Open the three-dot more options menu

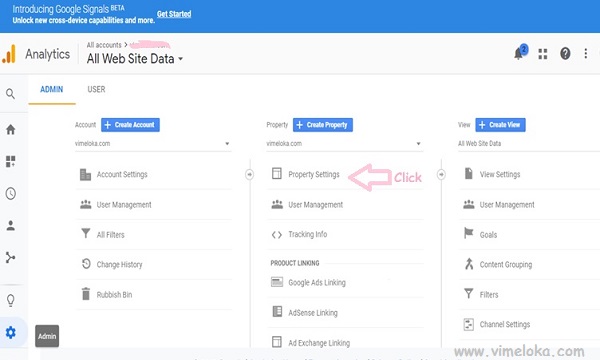585,54
